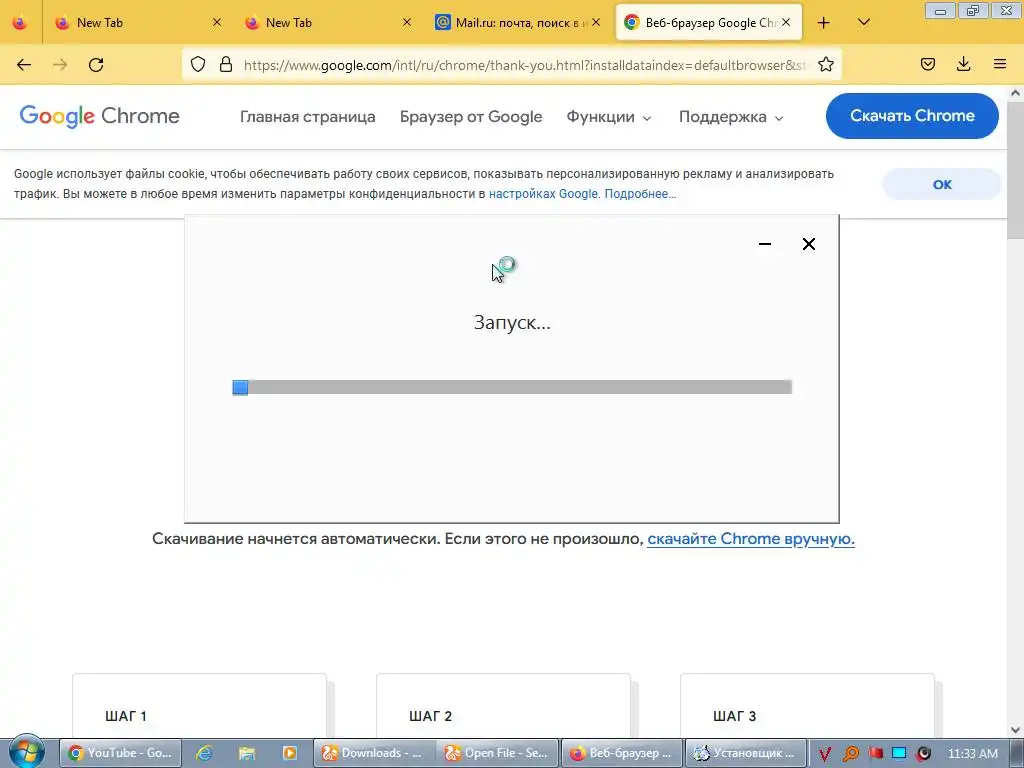Switch to YouTube Chrome taskbar window
The image size is (1024, 768).
pyautogui.click(x=120, y=753)
